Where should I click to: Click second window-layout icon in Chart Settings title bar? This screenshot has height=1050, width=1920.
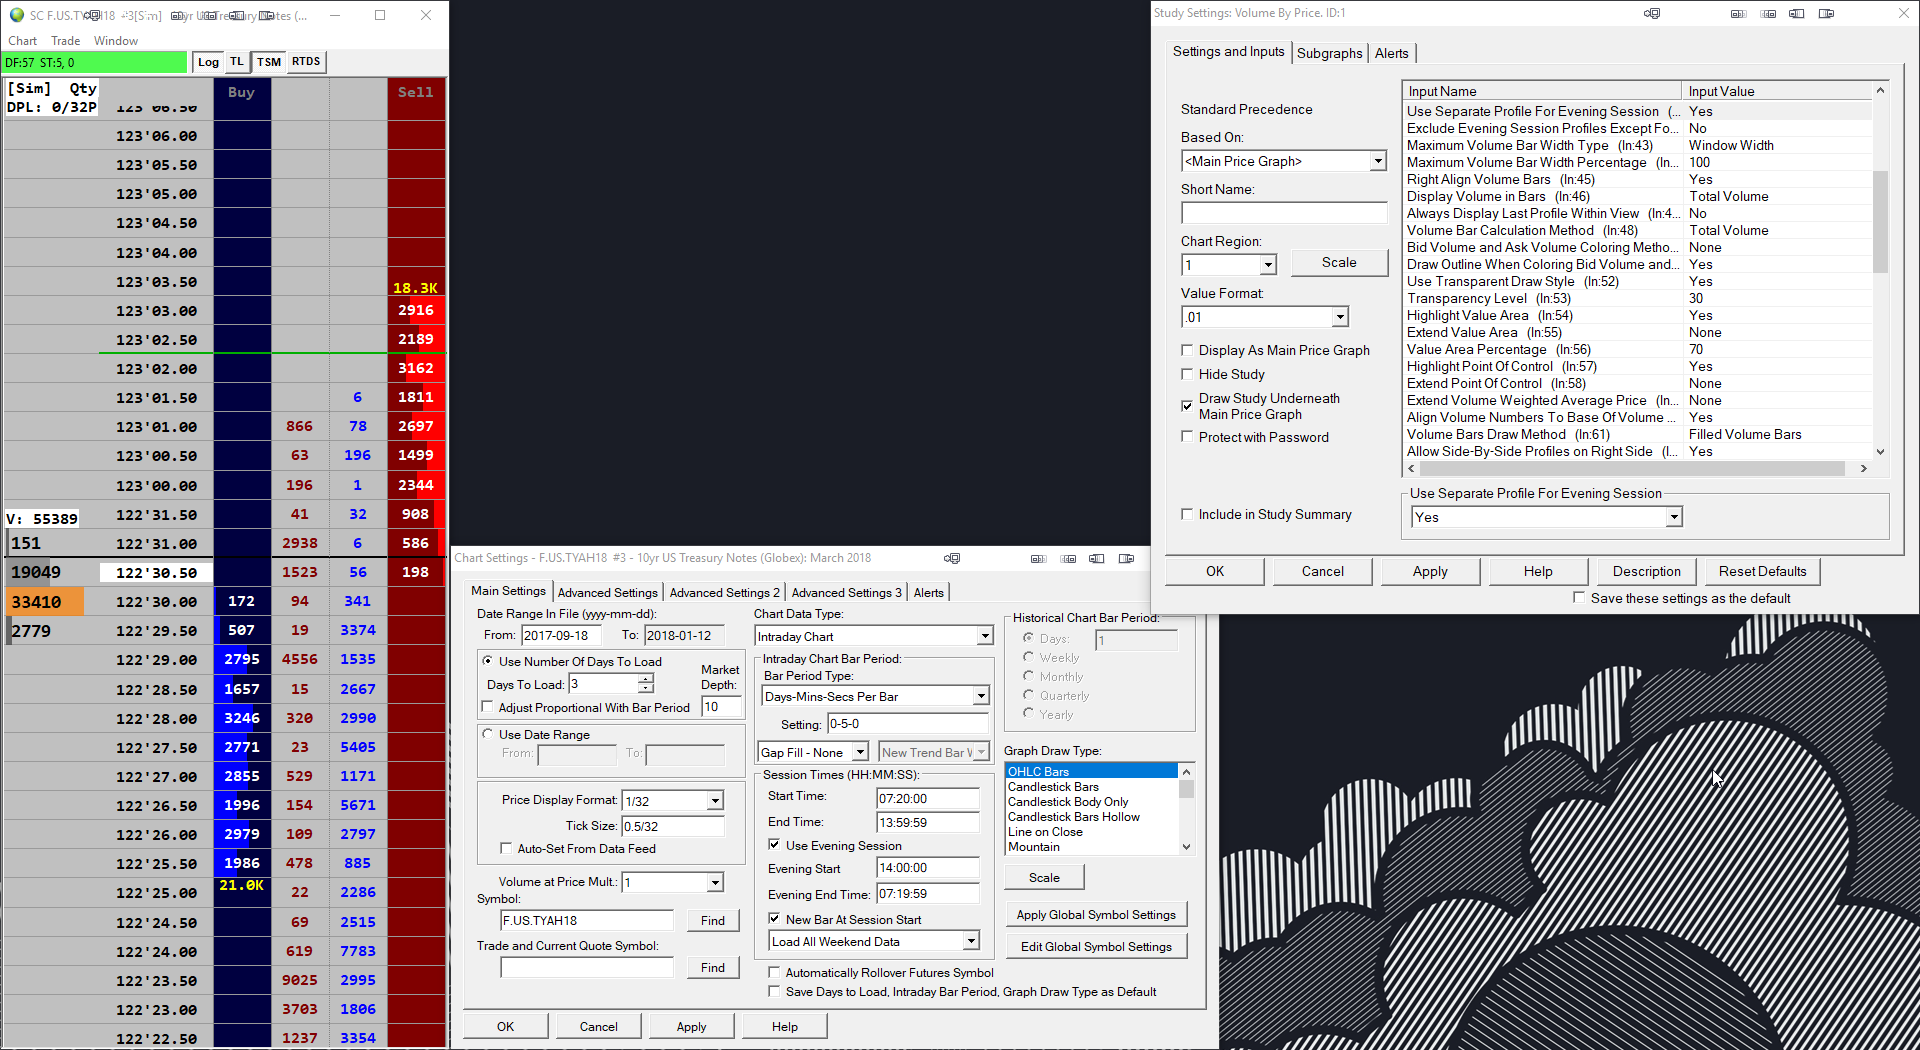coord(1068,558)
